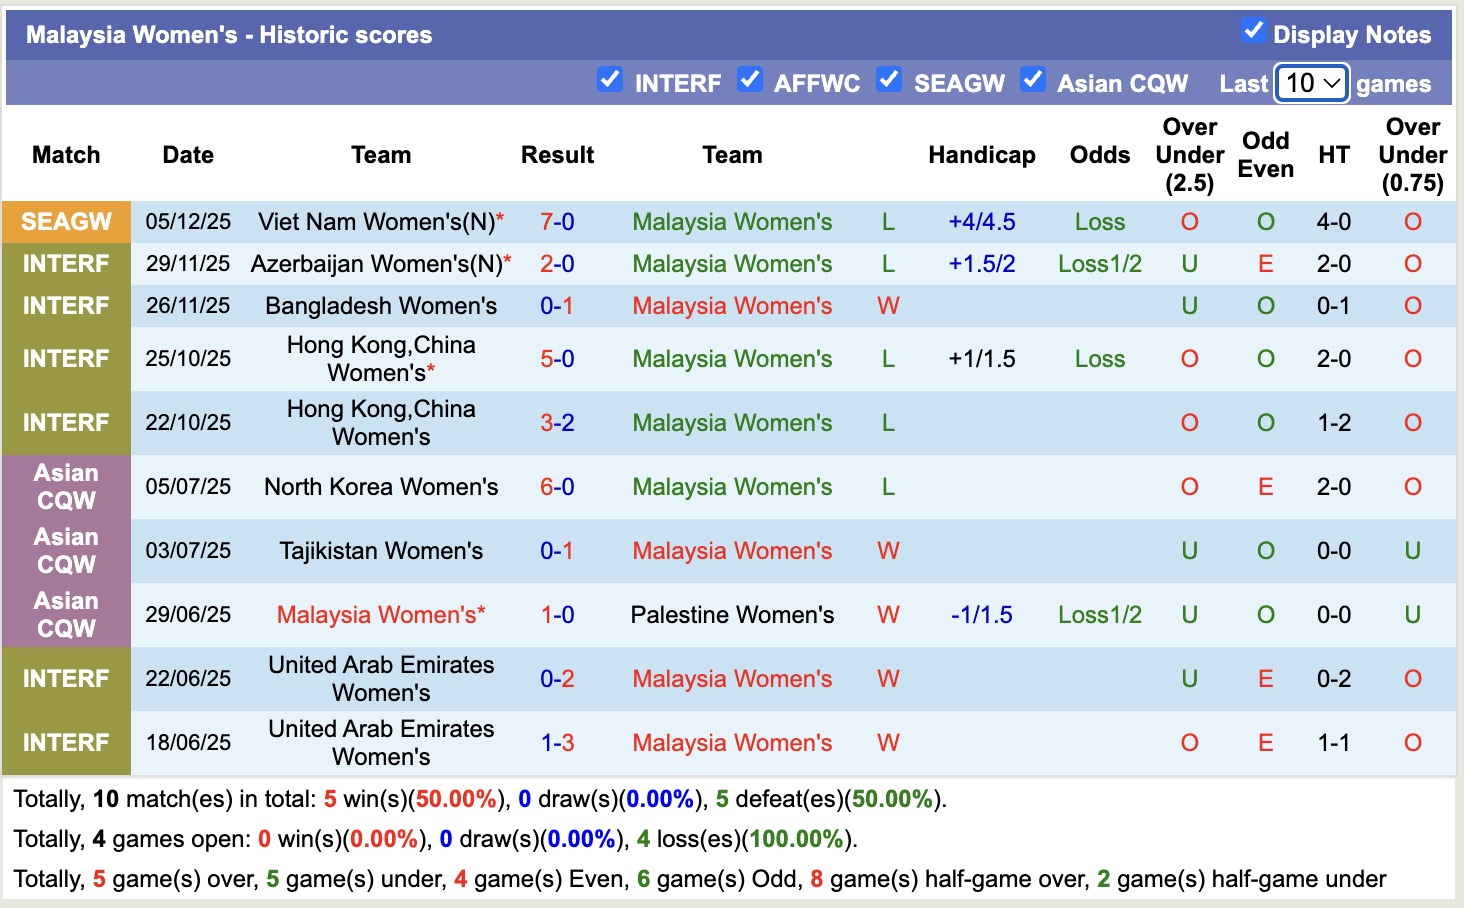
Task: Open Palestine Women's team link
Action: click(x=732, y=615)
